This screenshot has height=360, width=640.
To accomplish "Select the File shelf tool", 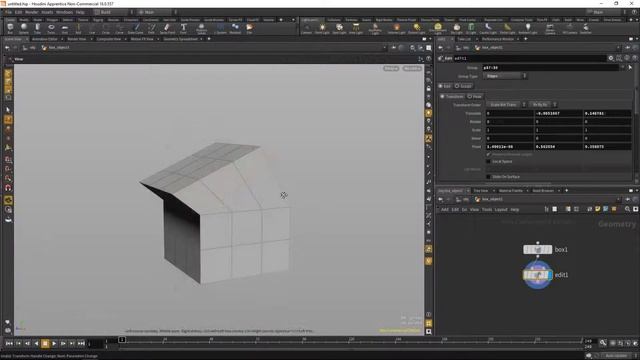I will coord(249,28).
